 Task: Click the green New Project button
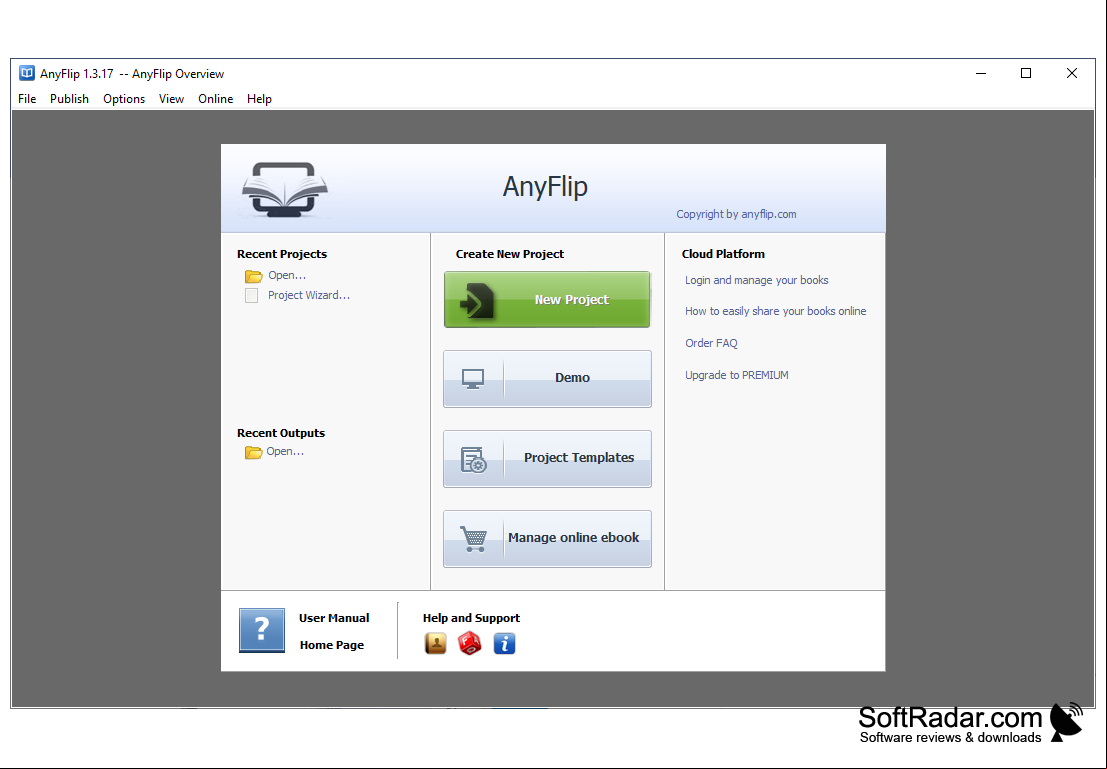(547, 299)
